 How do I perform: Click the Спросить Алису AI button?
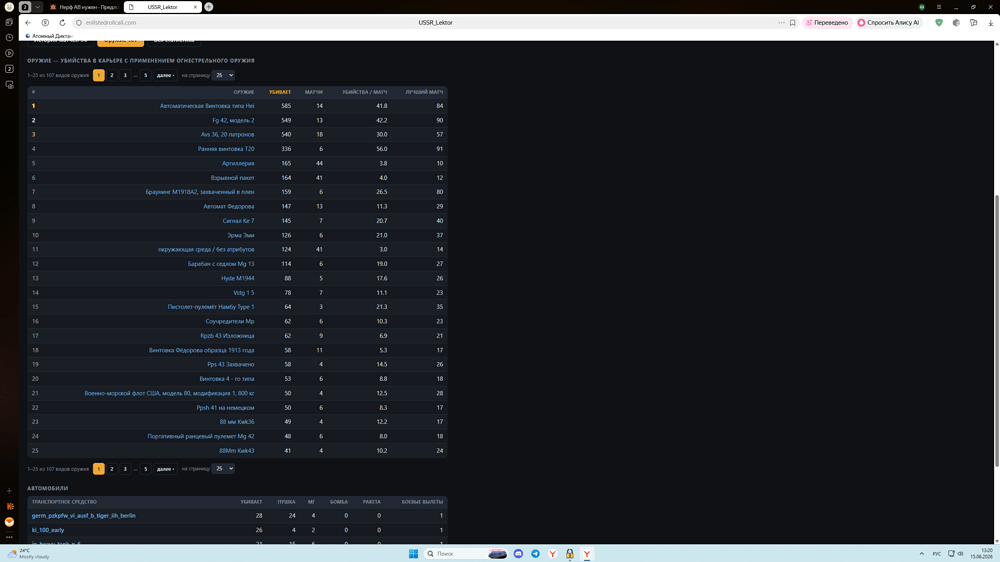tap(888, 22)
